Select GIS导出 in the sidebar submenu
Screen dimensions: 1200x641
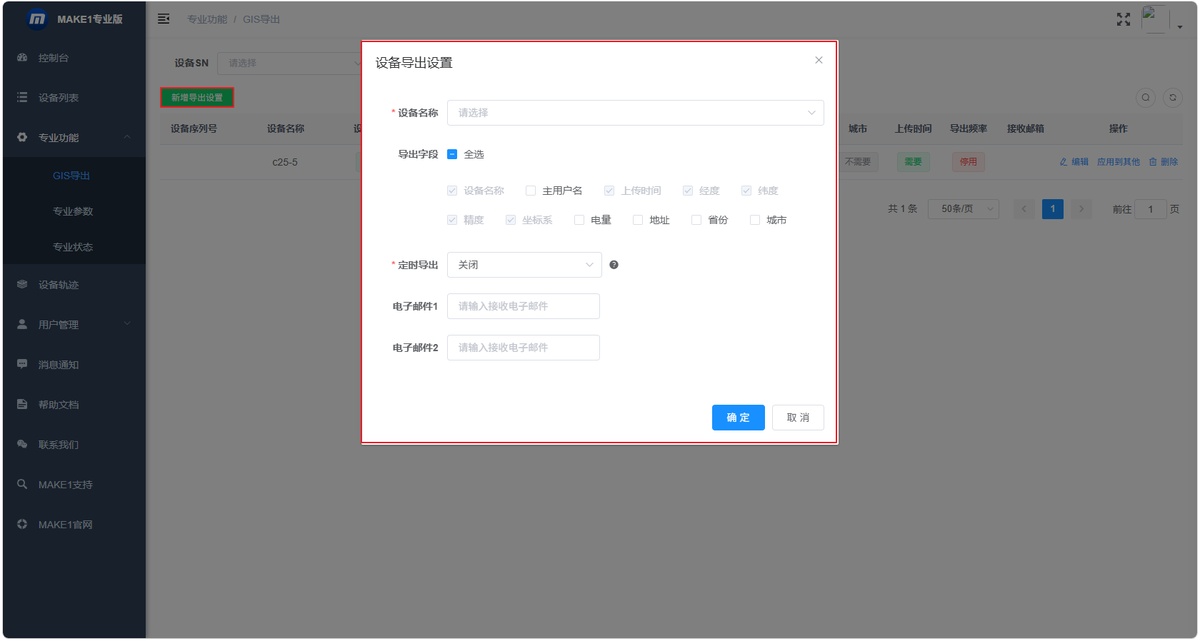[x=73, y=176]
